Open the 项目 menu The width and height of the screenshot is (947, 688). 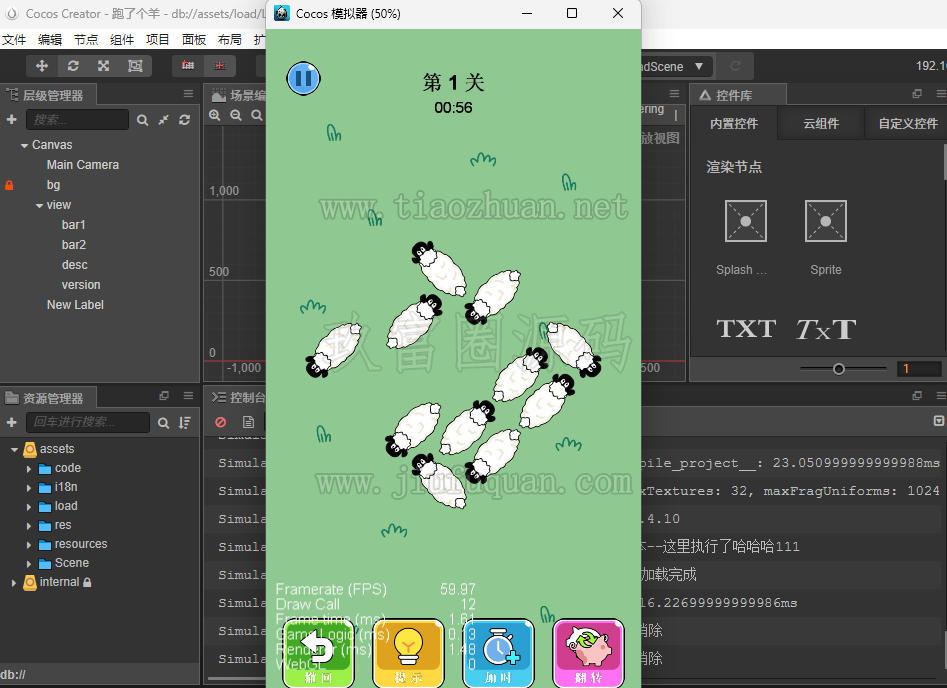click(158, 40)
